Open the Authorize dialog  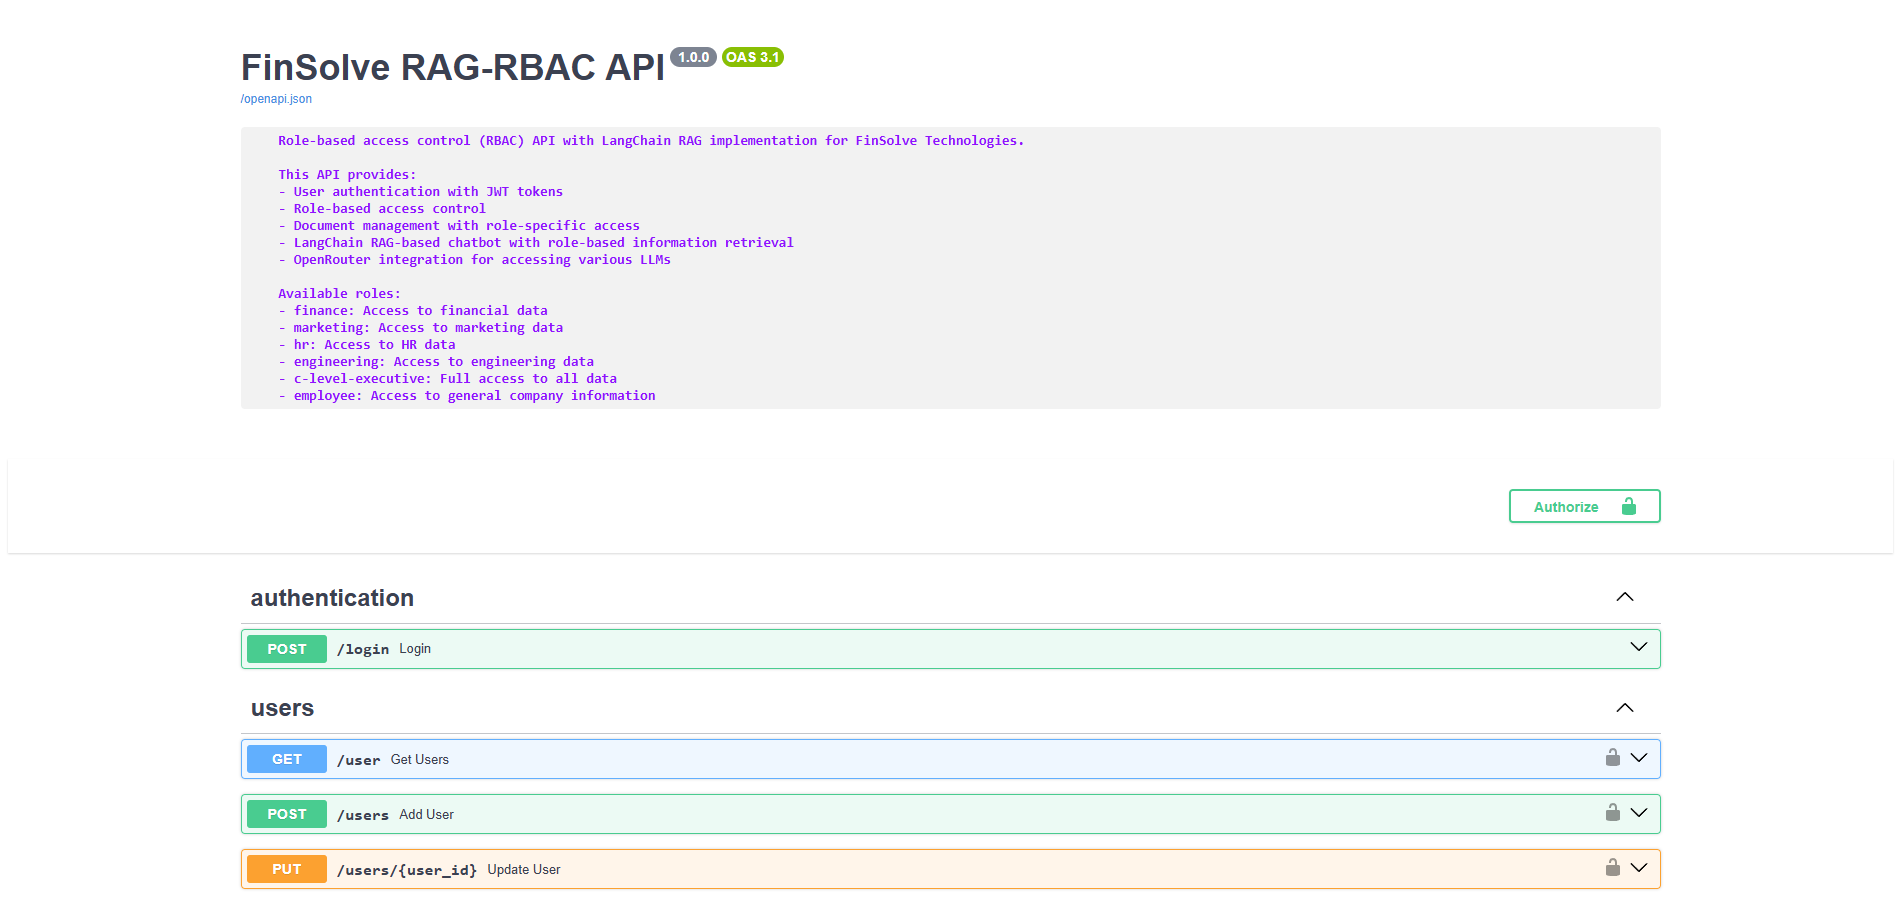pos(1584,506)
